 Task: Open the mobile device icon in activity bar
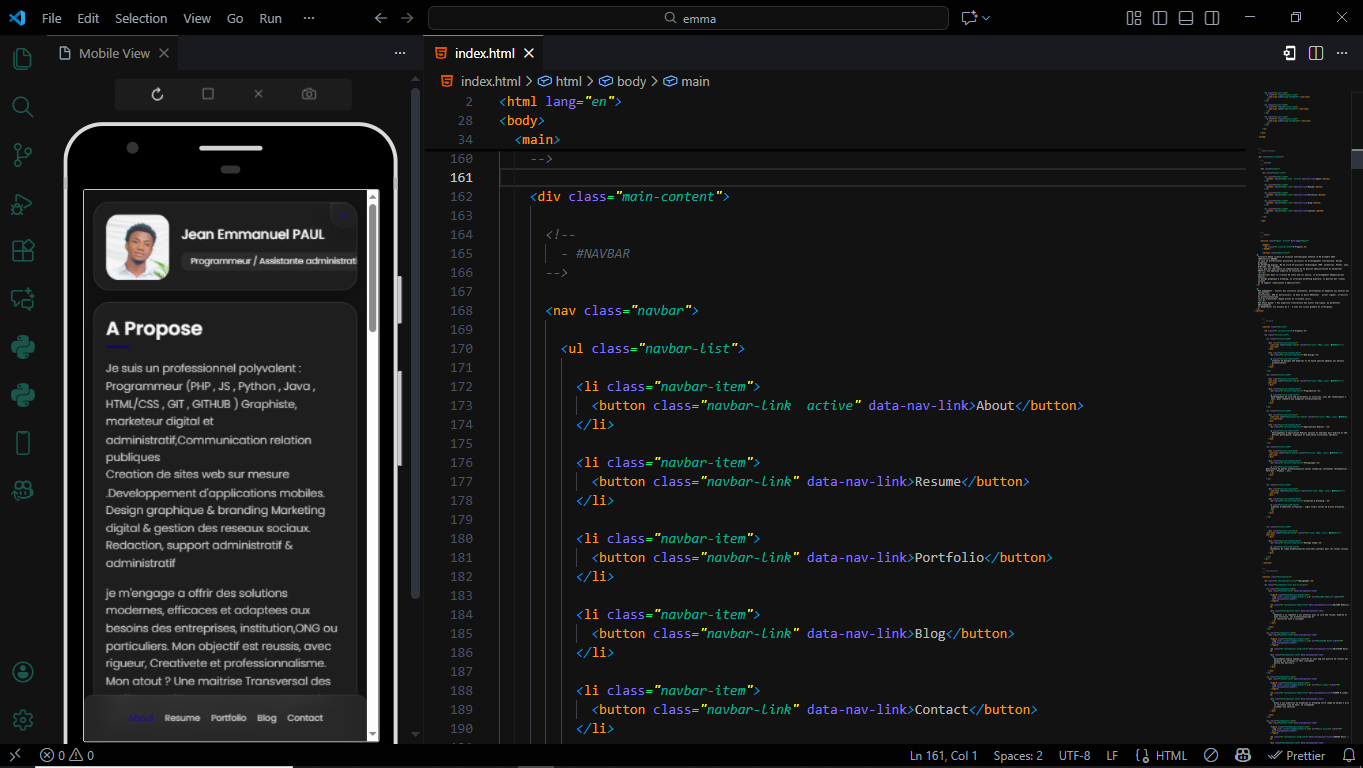coord(22,443)
